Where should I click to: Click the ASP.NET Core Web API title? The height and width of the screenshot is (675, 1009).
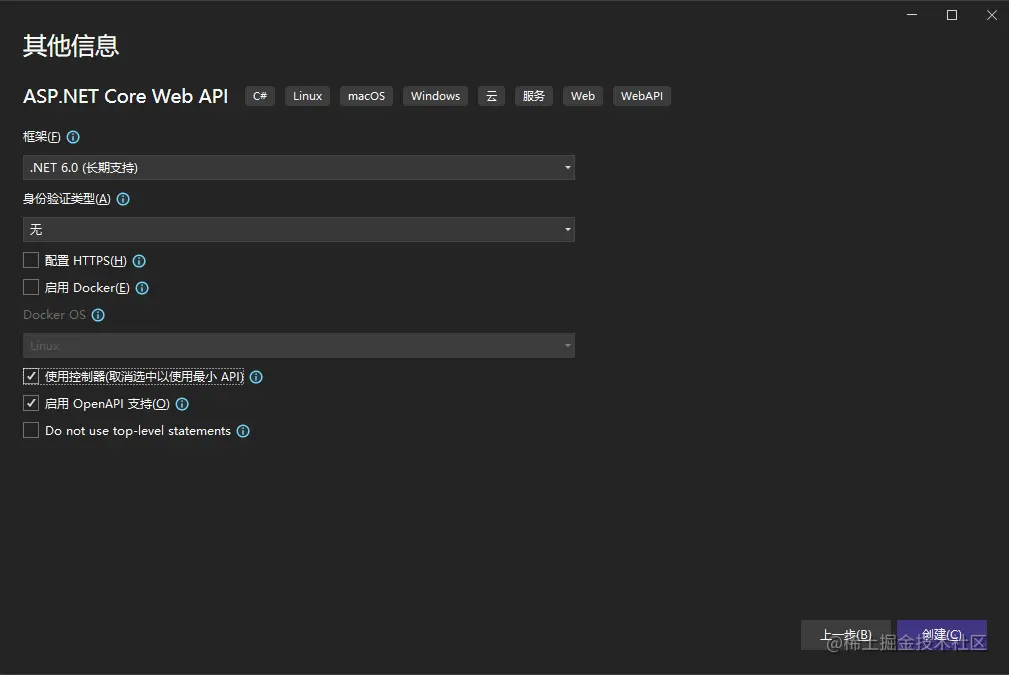[125, 96]
